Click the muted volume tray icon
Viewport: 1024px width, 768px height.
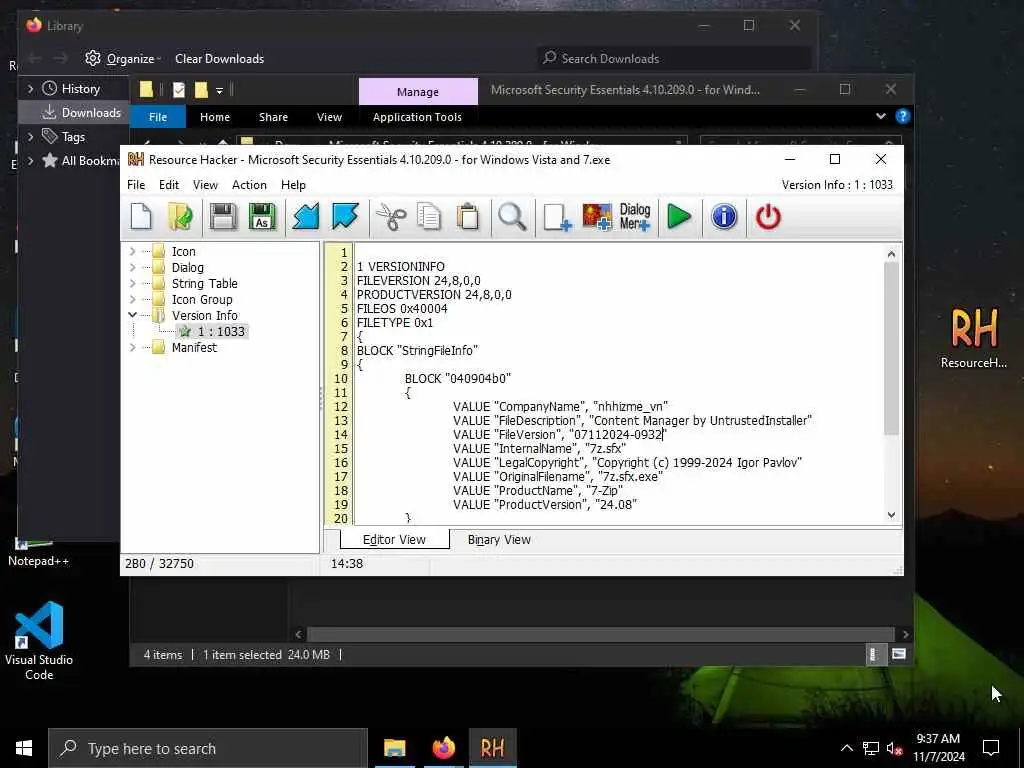895,748
